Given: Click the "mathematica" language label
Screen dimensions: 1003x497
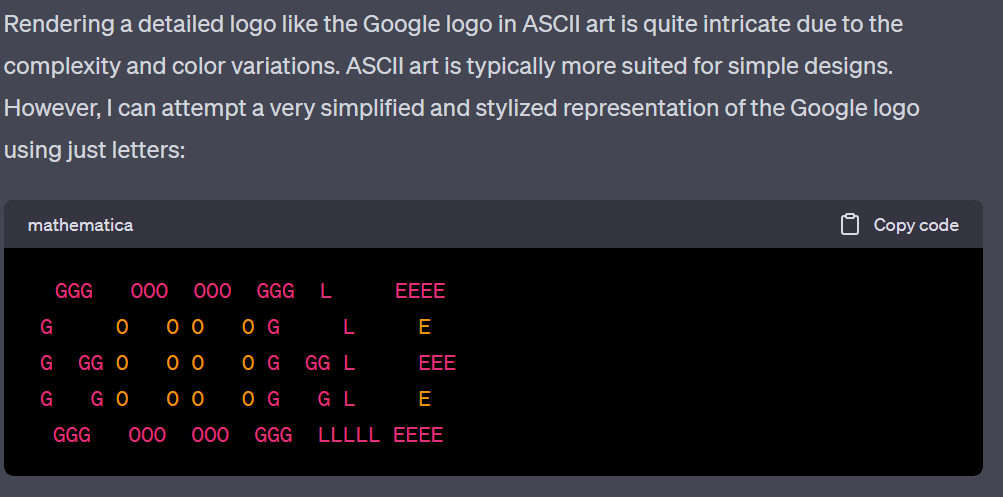Looking at the screenshot, I should [x=81, y=225].
